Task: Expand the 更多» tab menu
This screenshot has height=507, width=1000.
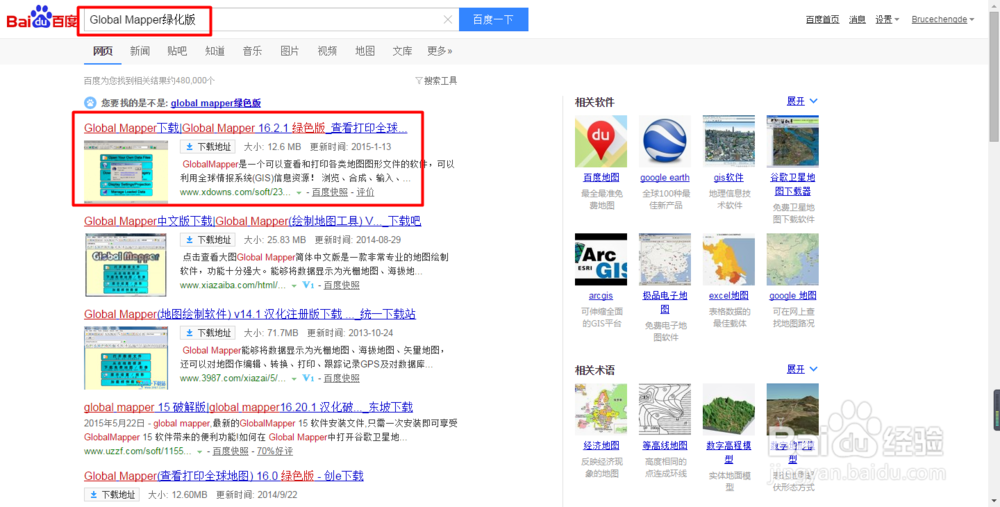Action: pos(439,51)
